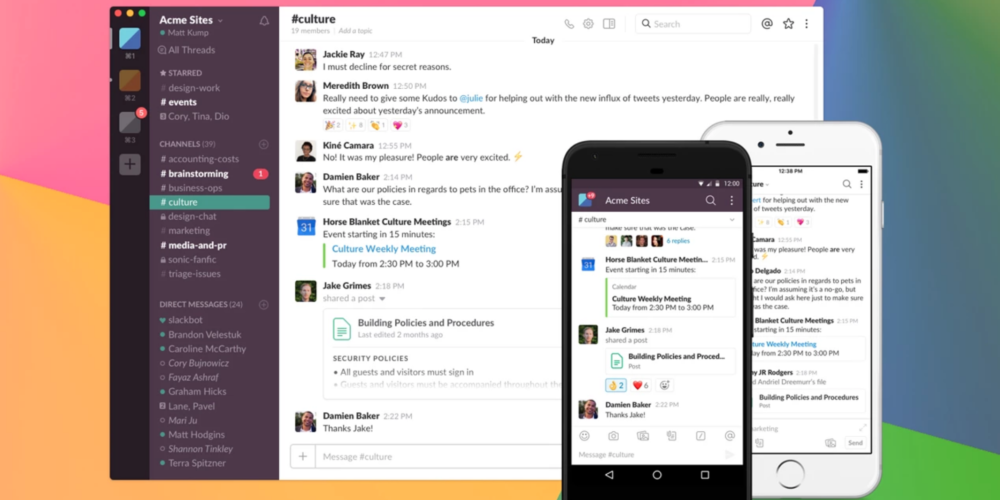This screenshot has width=1000, height=500.
Task: Start a call with the phone icon
Action: click(569, 24)
